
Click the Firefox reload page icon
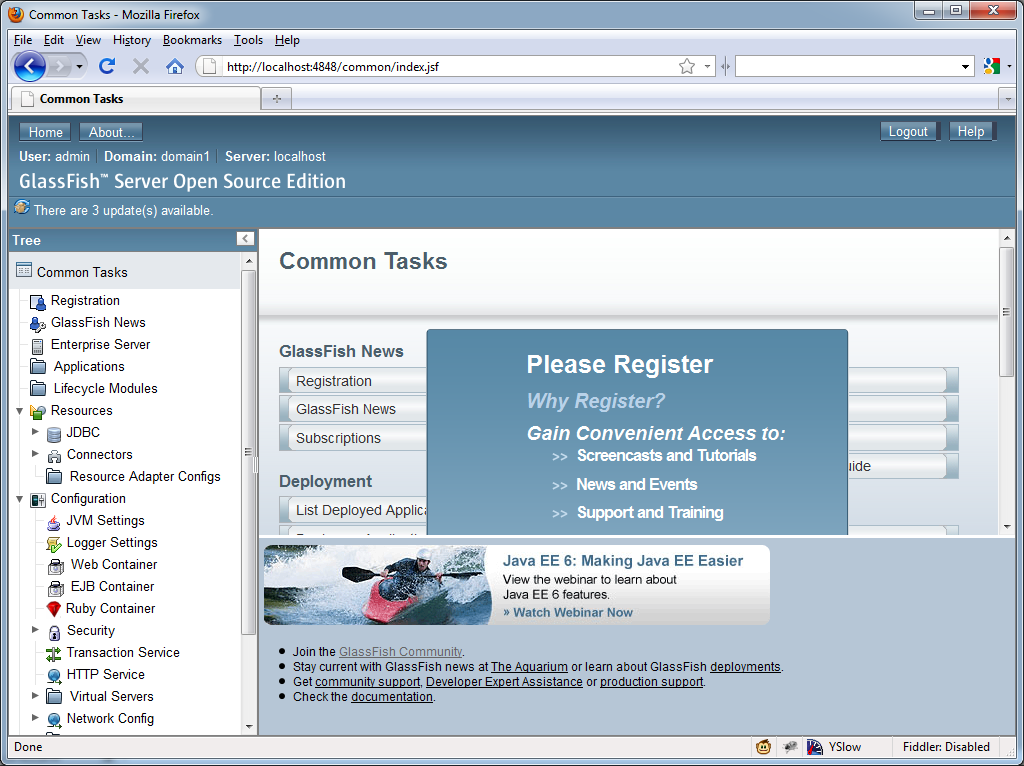coord(107,66)
